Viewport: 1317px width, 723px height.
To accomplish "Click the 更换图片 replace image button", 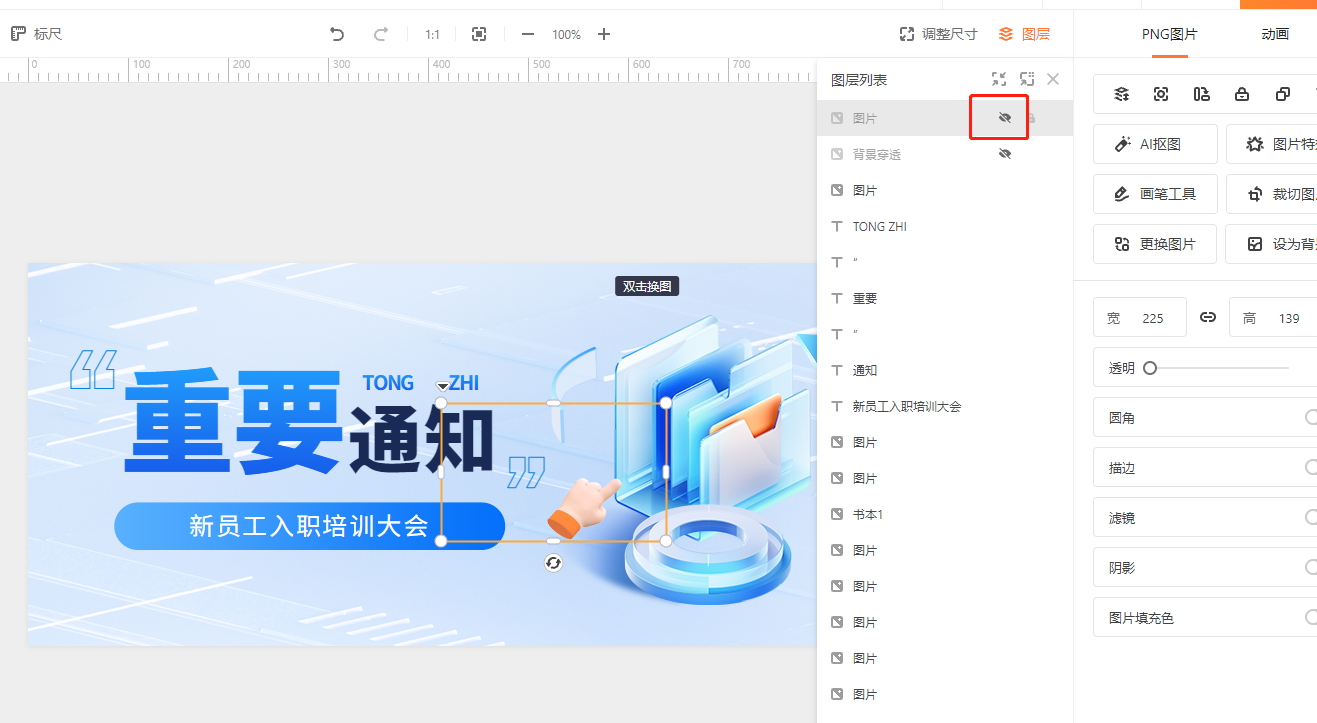I will tap(1155, 244).
